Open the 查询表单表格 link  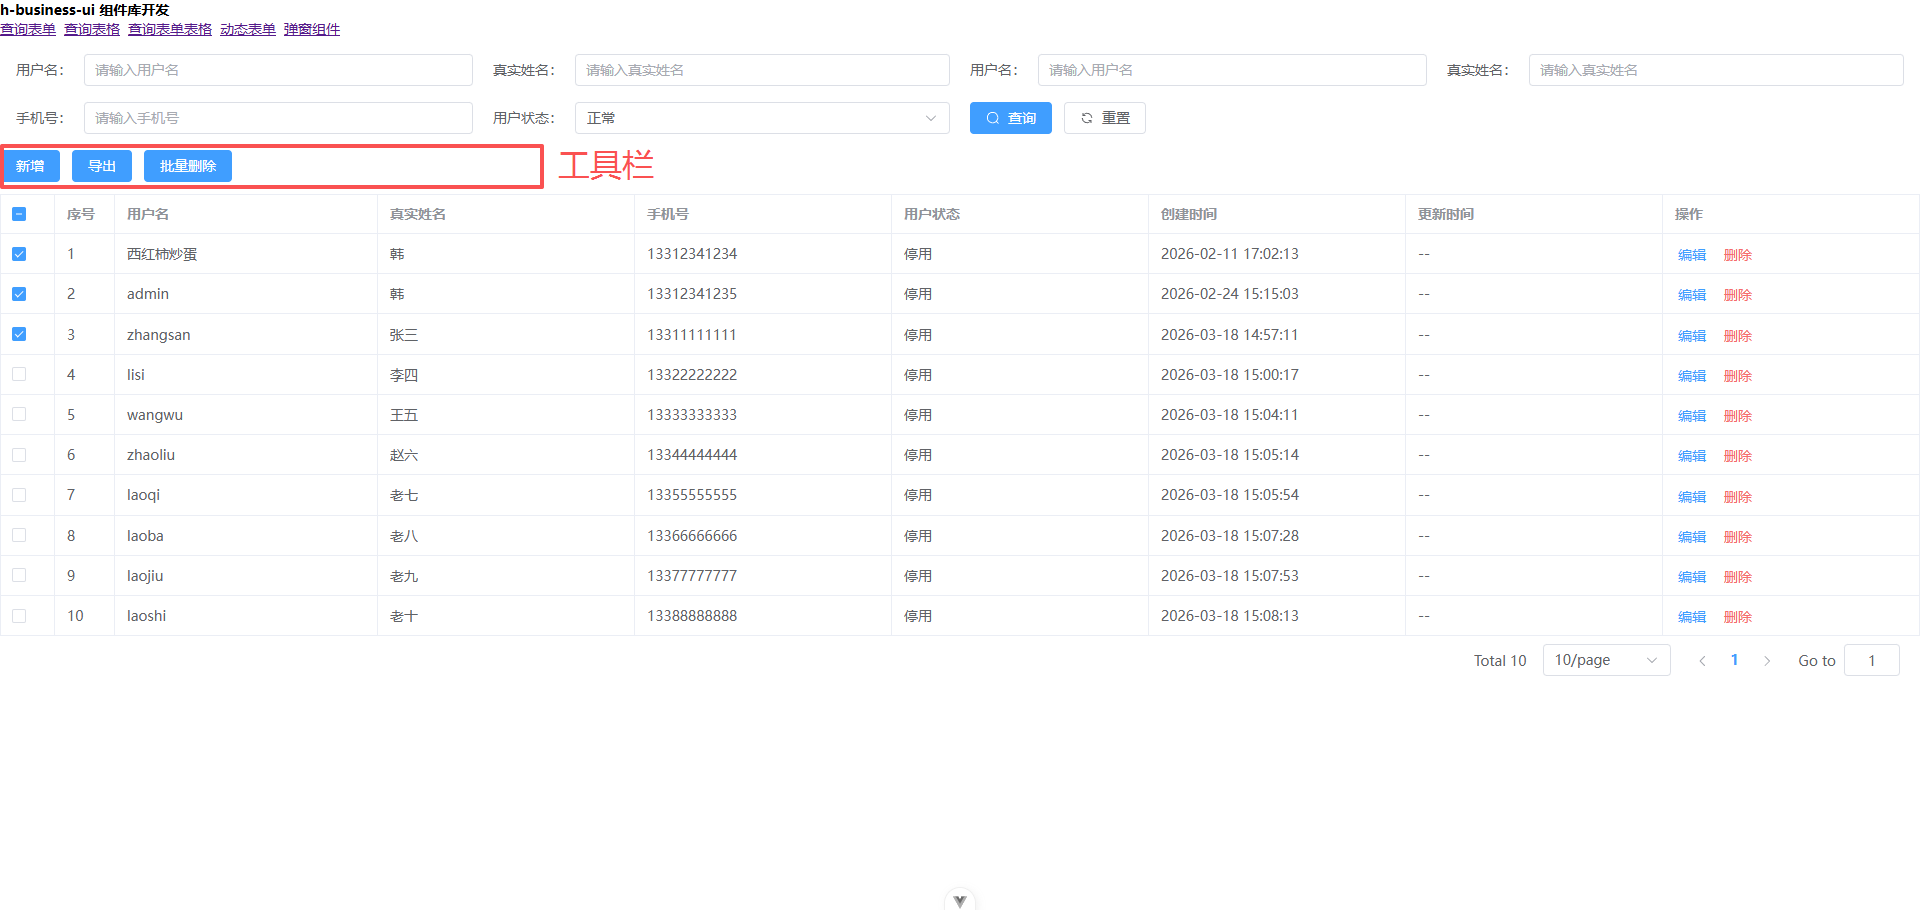170,29
